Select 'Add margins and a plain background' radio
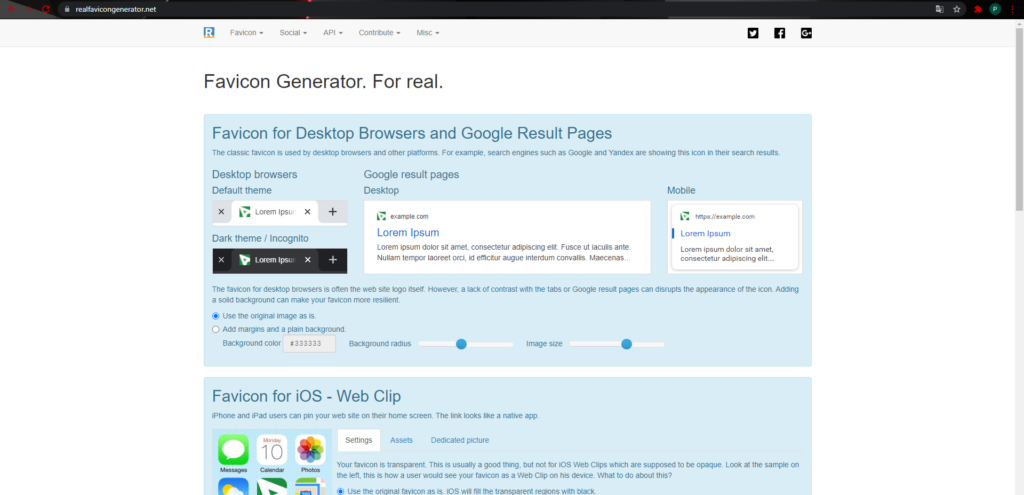The width and height of the screenshot is (1024, 495). (x=216, y=329)
